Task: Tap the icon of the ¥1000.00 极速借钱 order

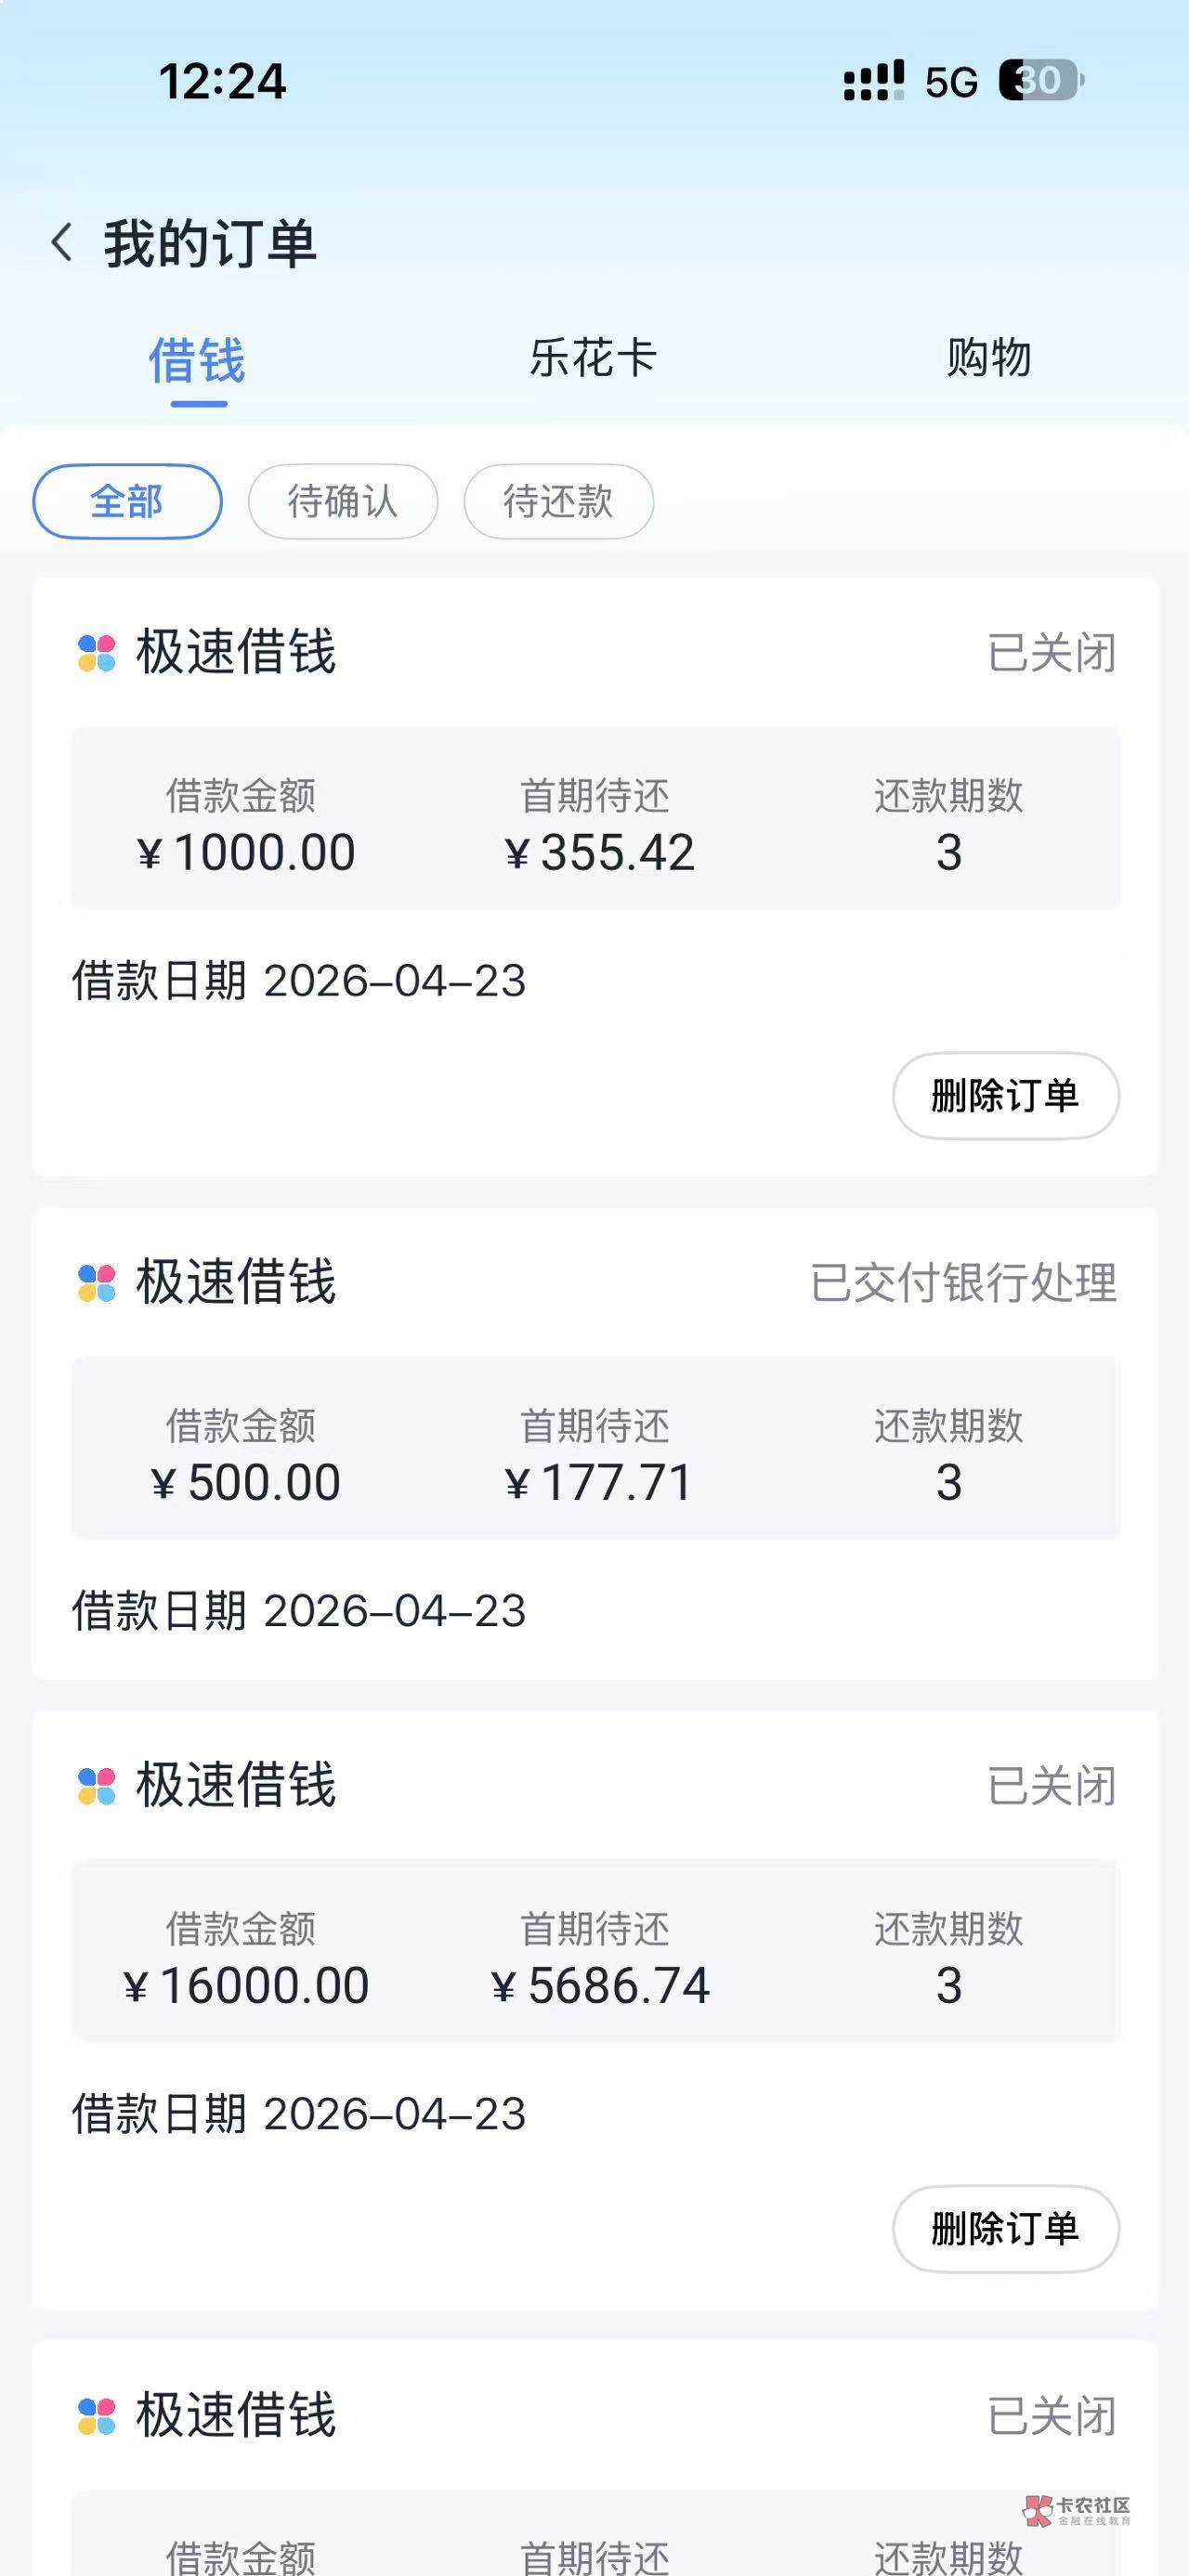Action: (97, 653)
